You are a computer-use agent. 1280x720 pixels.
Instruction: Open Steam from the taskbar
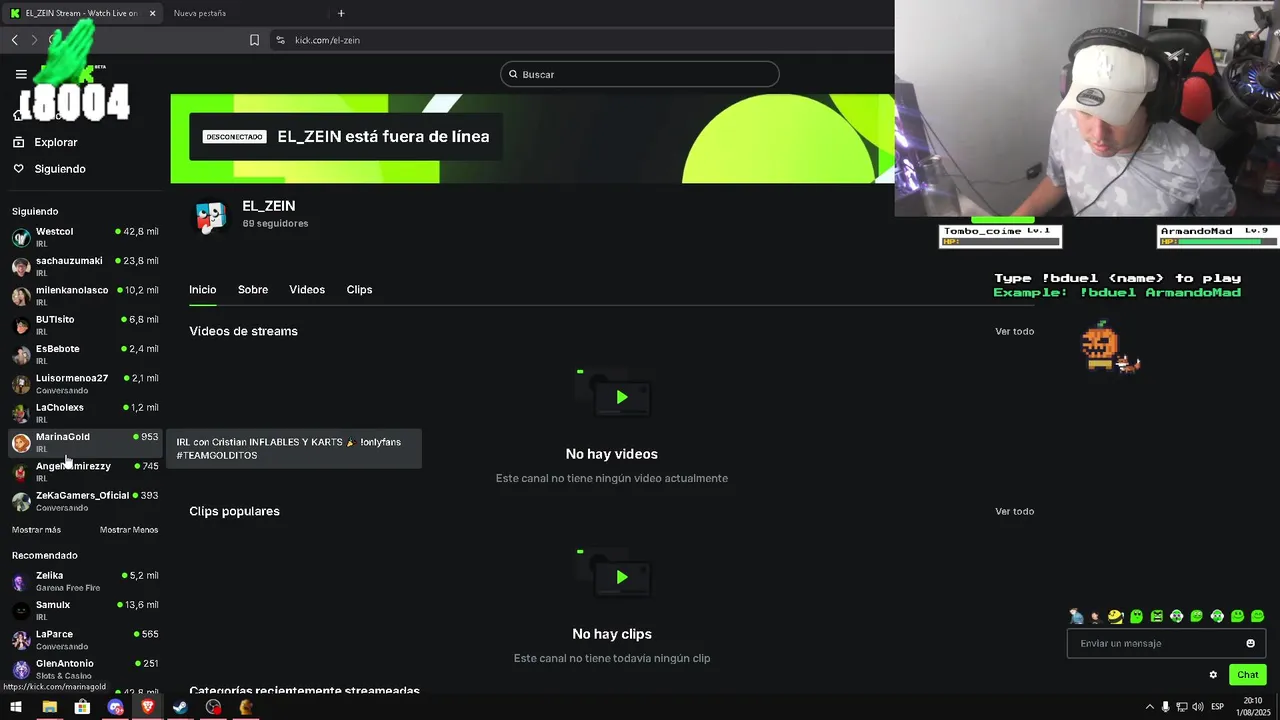tap(180, 707)
